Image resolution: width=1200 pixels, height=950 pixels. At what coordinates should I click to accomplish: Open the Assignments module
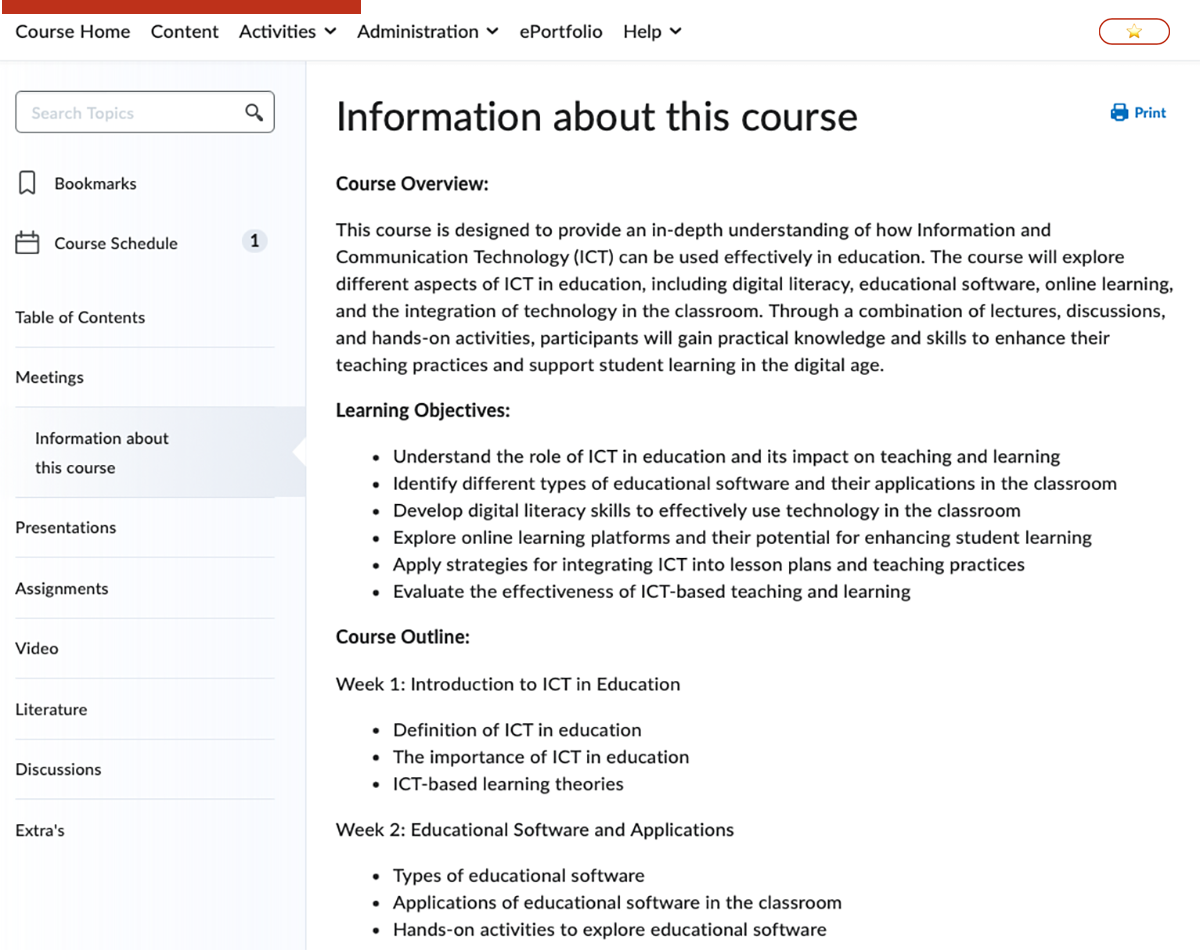[x=62, y=588]
